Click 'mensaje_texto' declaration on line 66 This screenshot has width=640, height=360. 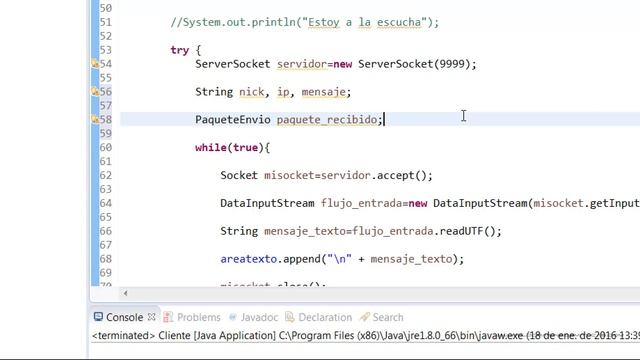(305, 231)
